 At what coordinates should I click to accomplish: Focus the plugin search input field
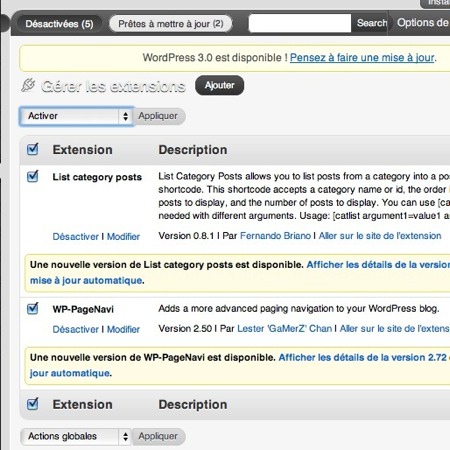[x=300, y=23]
